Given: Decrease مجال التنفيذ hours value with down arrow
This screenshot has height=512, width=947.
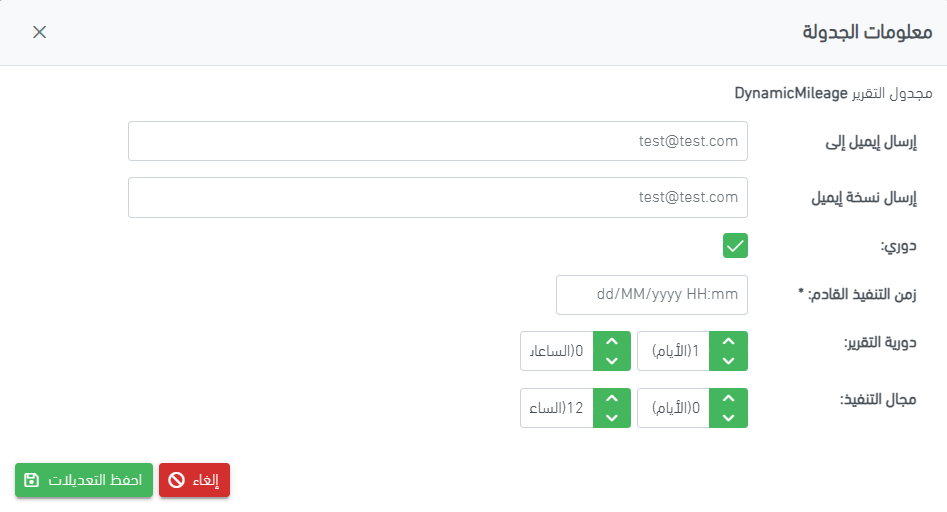Looking at the screenshot, I should click(x=612, y=417).
